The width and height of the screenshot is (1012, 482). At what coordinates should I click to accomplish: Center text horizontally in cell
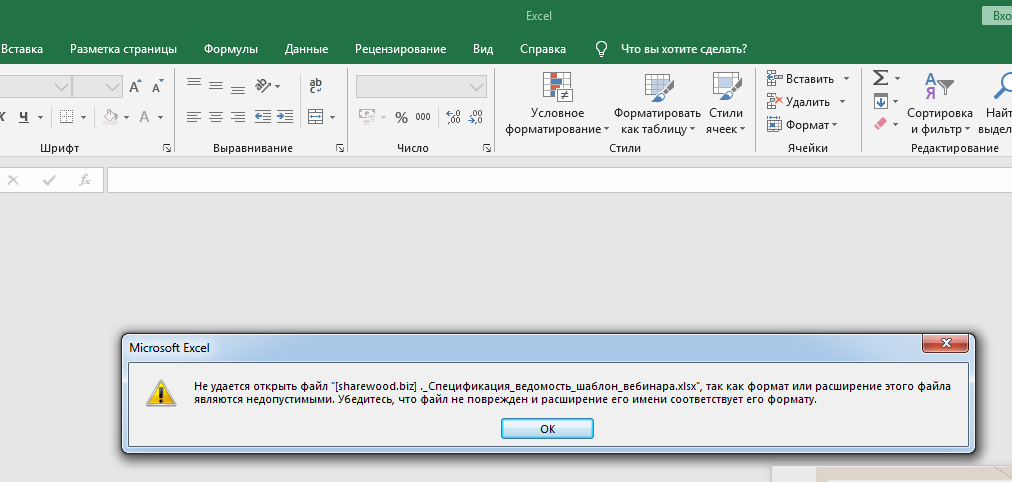[x=216, y=117]
